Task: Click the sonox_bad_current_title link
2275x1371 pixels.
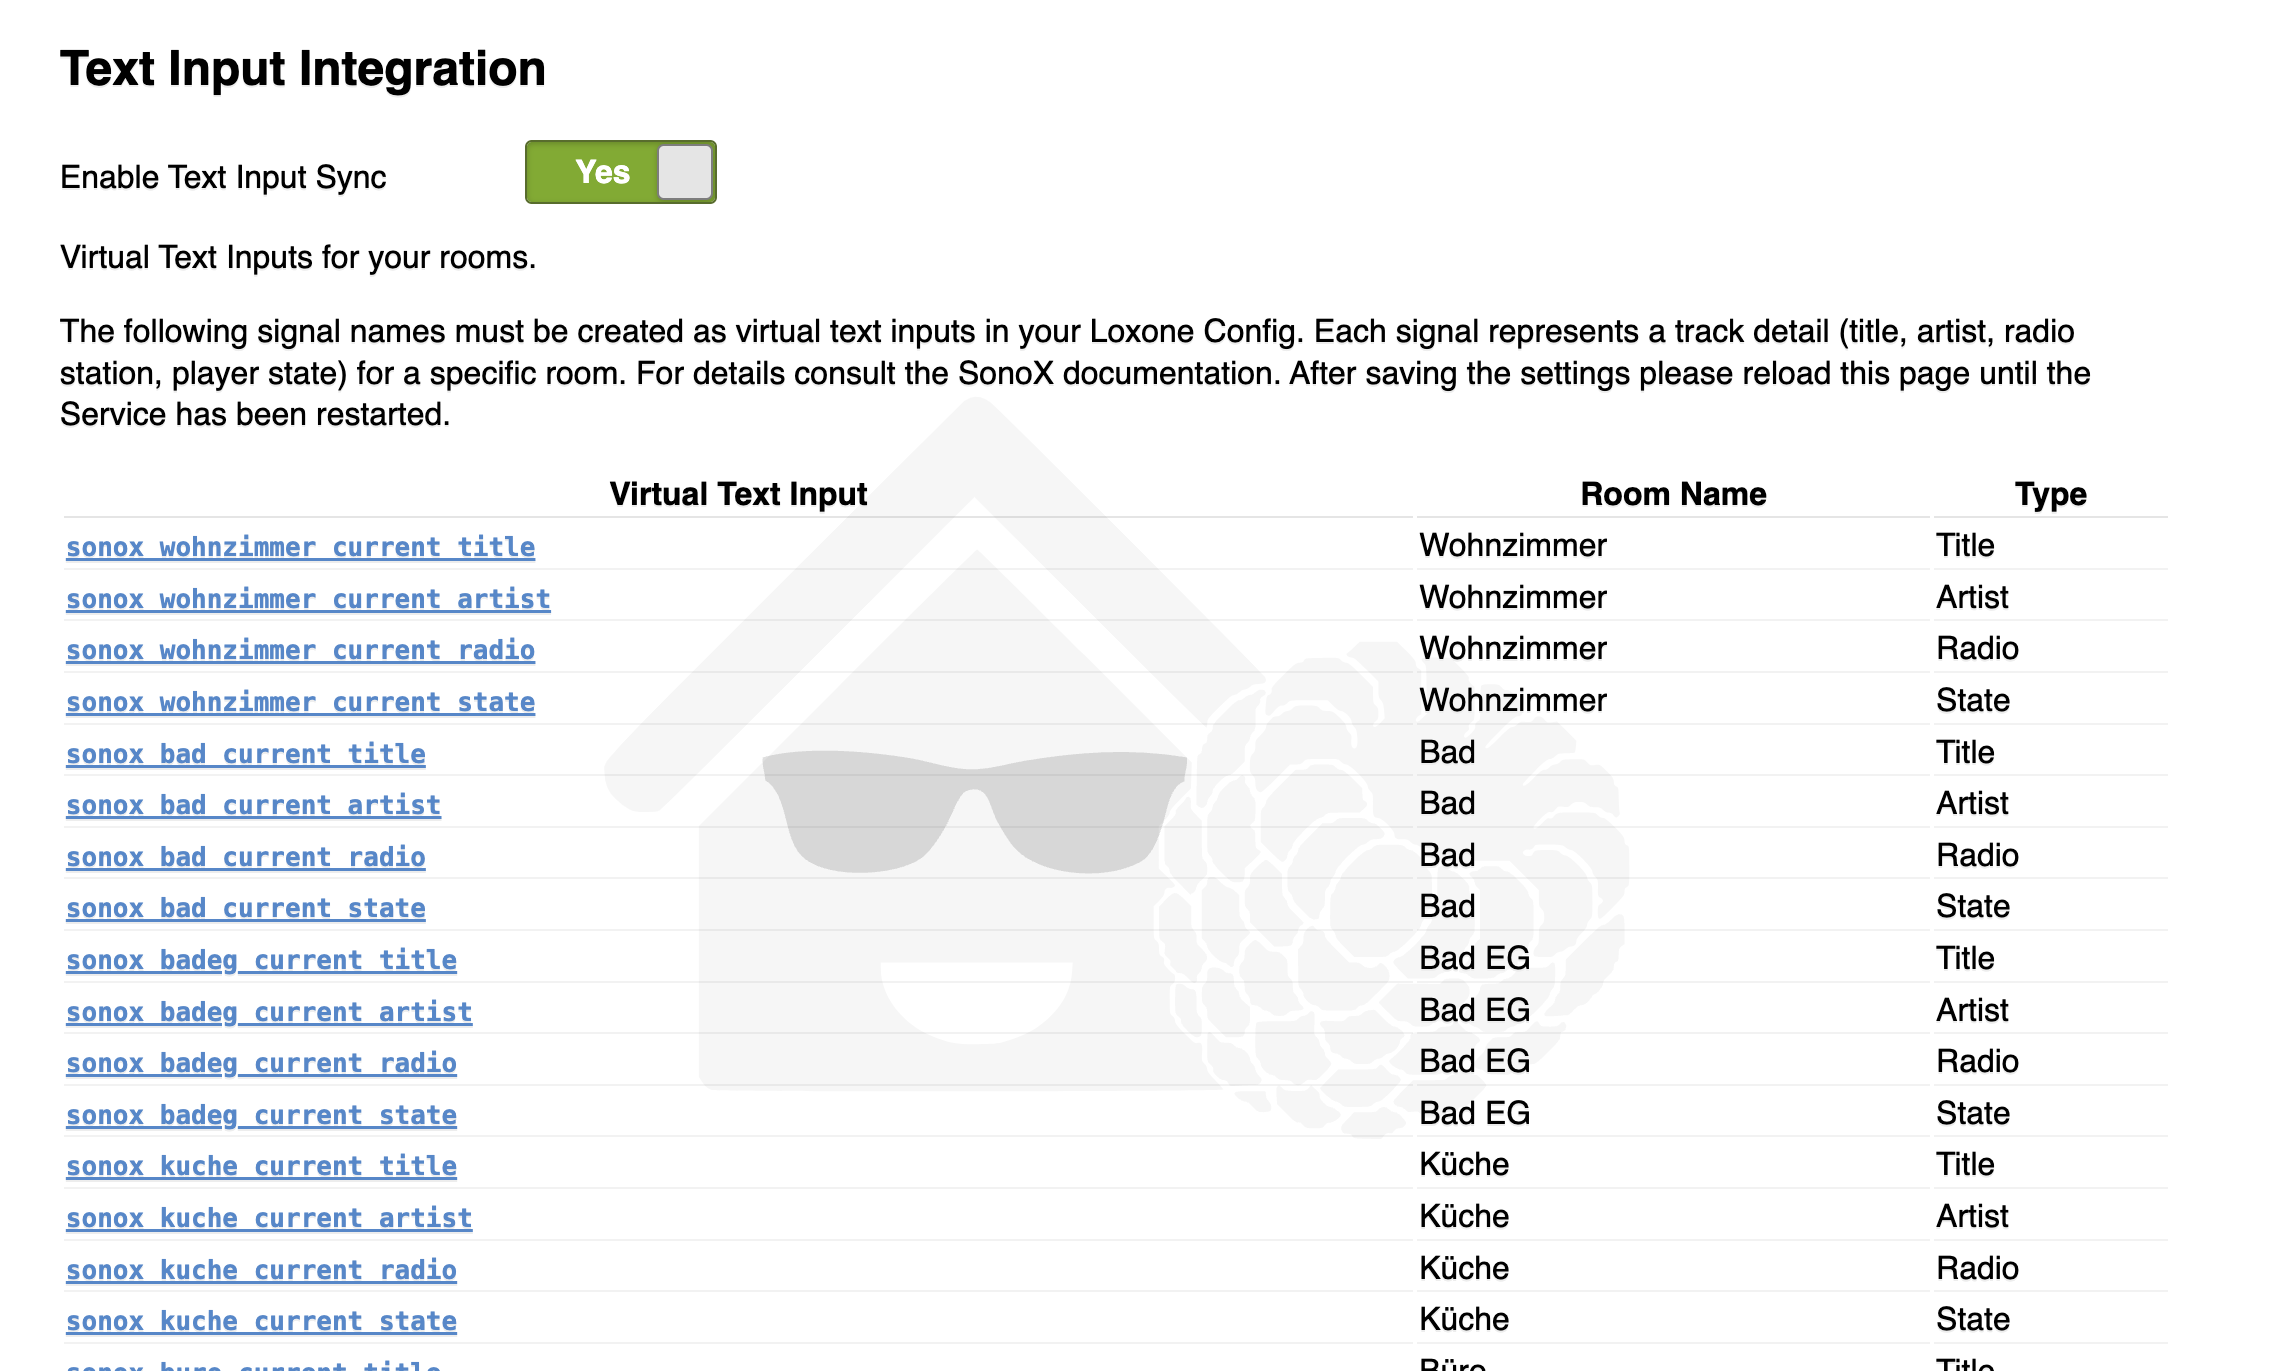Action: click(x=245, y=754)
